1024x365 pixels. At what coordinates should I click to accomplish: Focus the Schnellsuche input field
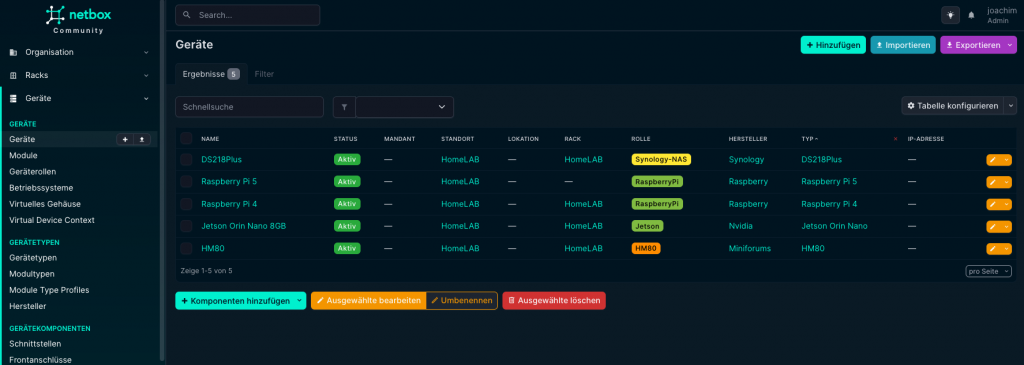tap(249, 106)
